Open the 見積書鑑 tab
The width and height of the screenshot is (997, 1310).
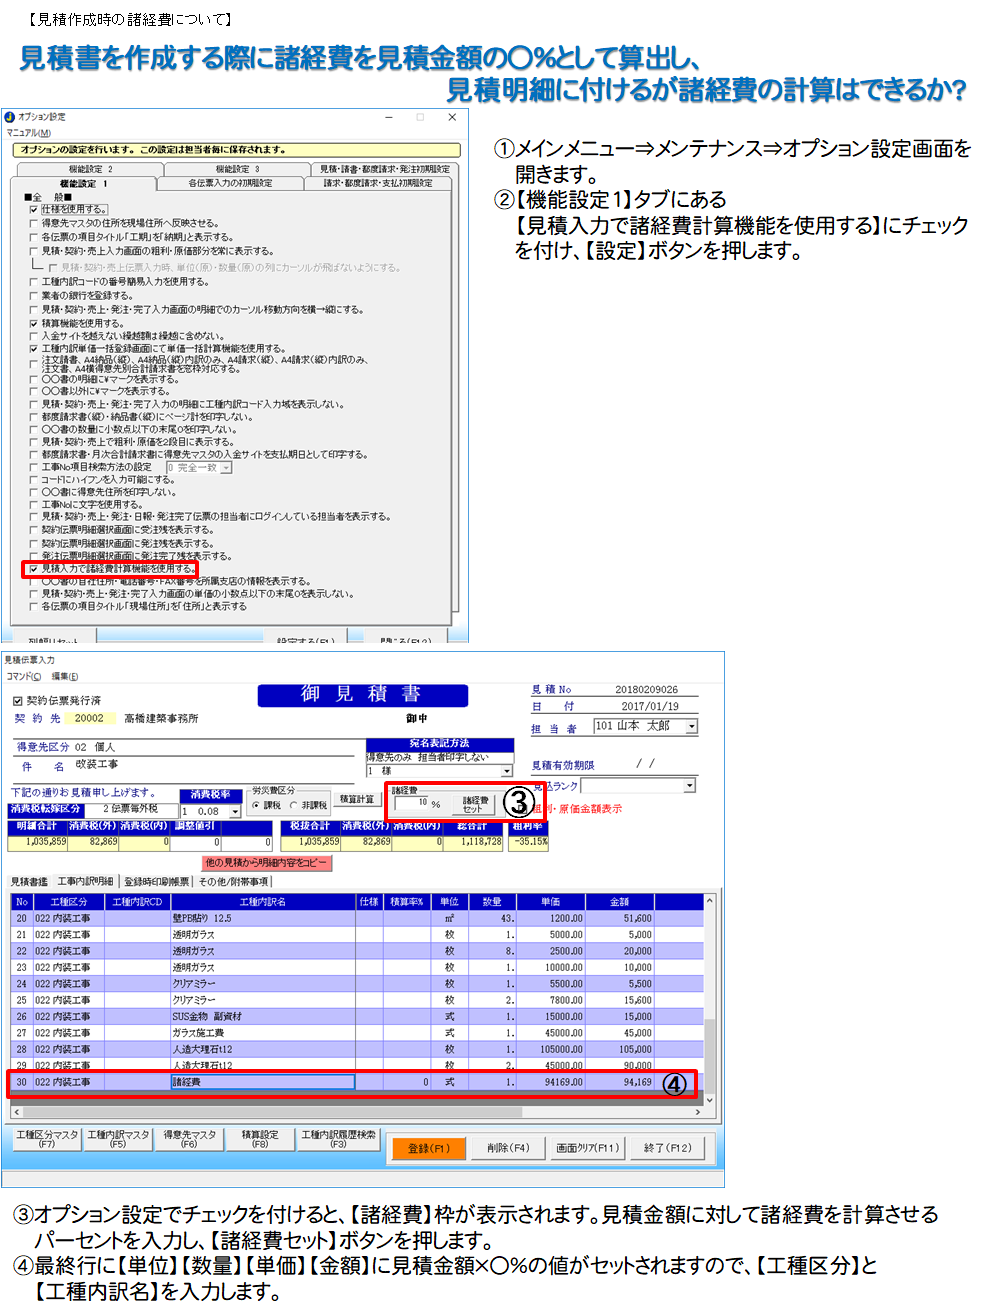(x=29, y=882)
